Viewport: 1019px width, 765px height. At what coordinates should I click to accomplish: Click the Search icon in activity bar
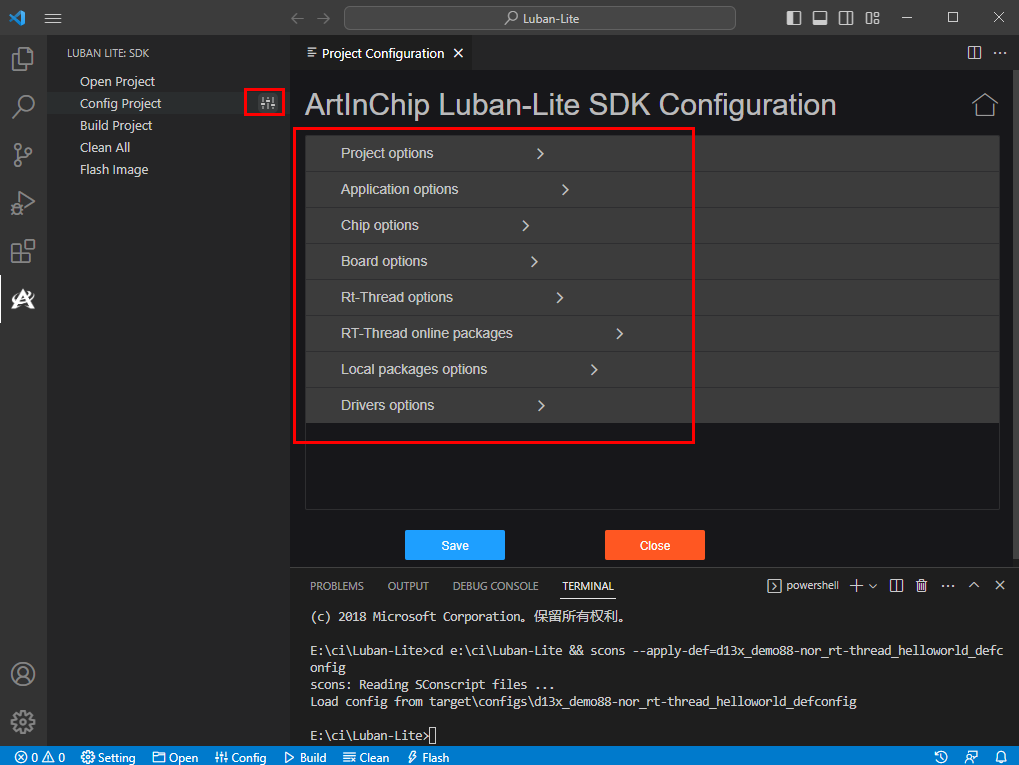(23, 106)
